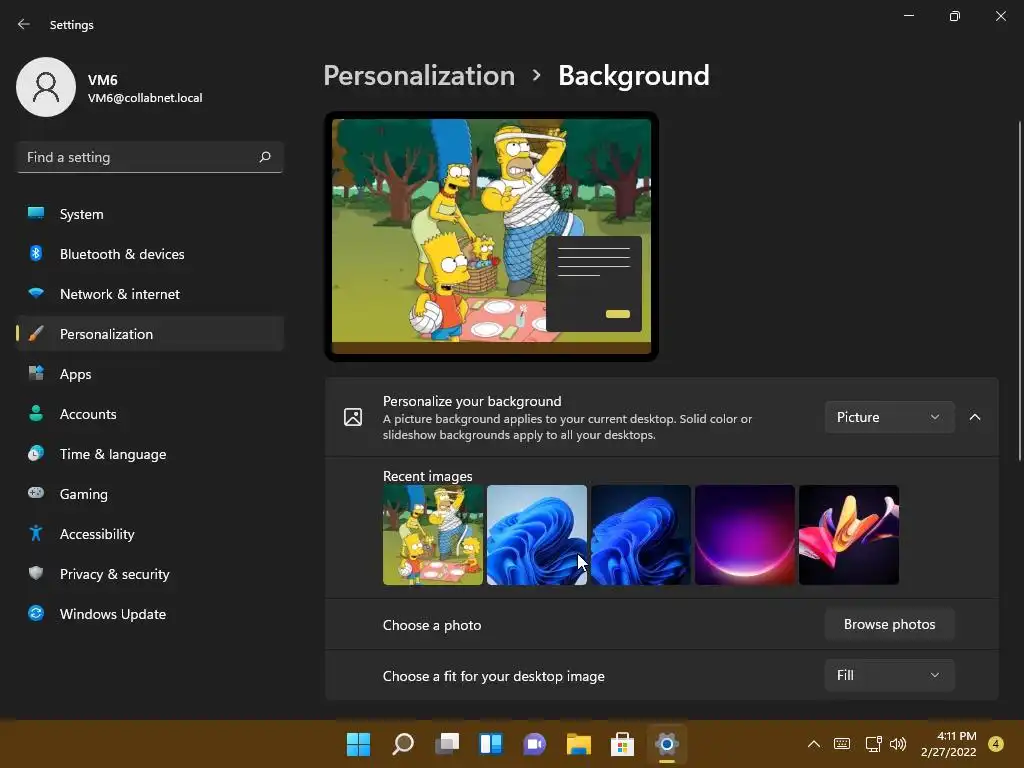Click the Browse photos button

click(889, 624)
